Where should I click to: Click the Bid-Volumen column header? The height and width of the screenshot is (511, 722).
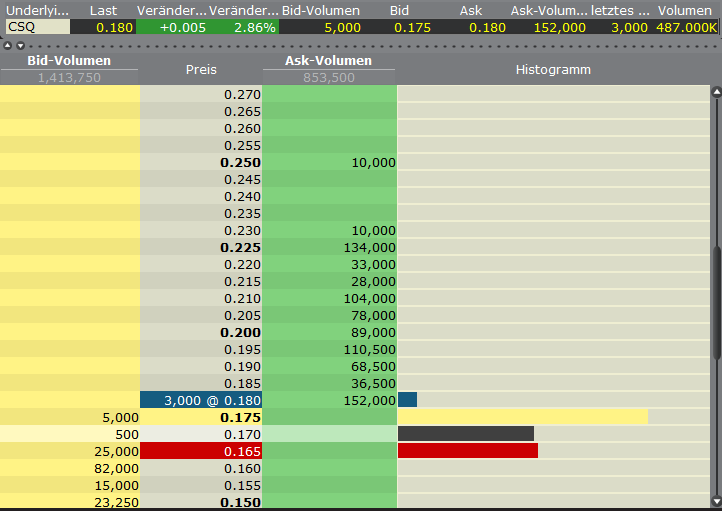click(69, 62)
